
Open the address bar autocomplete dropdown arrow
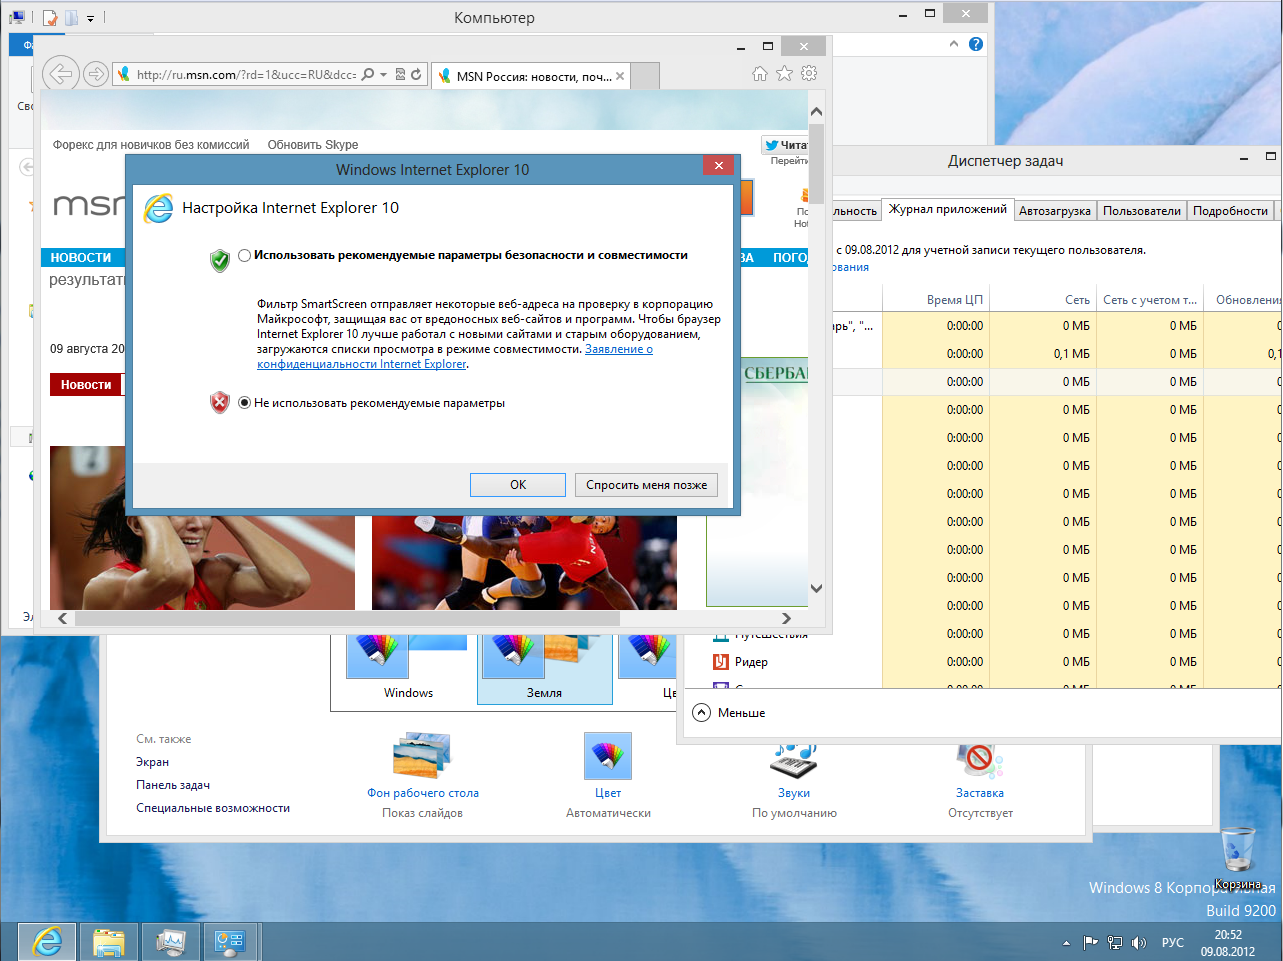(x=384, y=75)
